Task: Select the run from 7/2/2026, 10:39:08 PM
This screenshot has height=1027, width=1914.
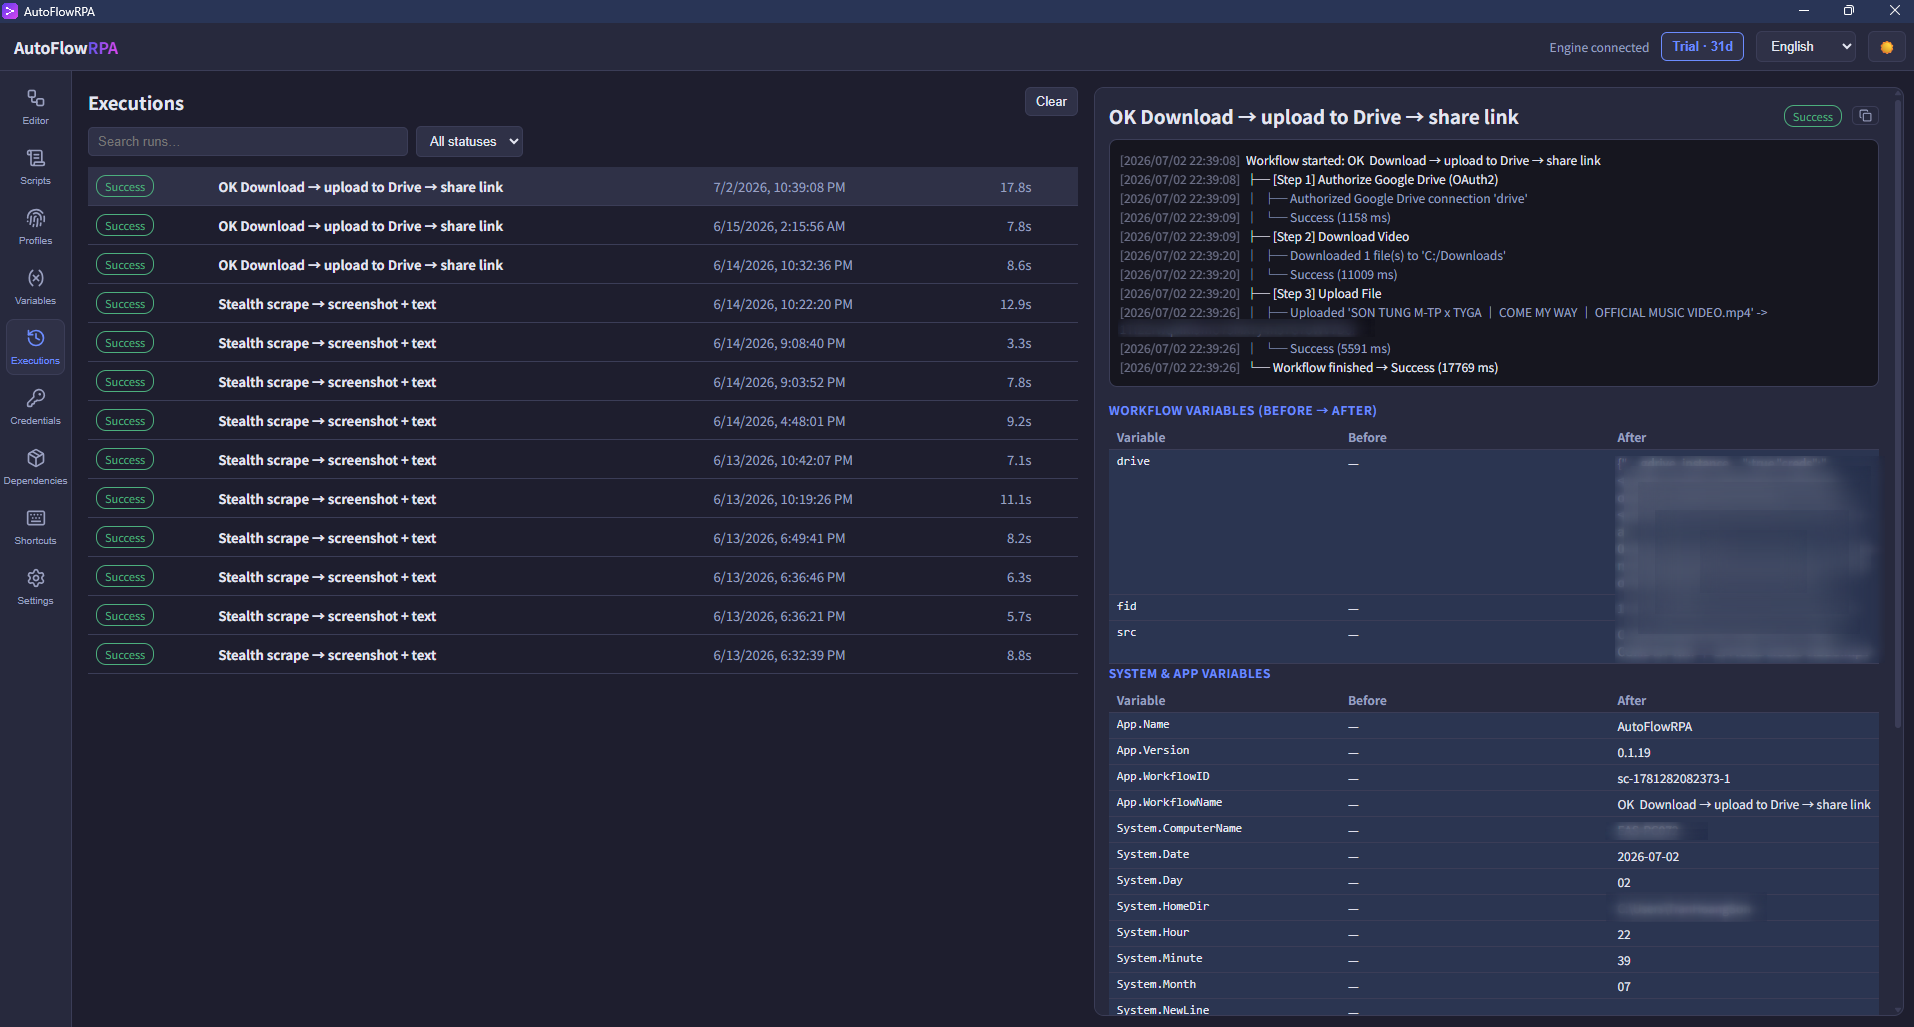Action: click(x=583, y=187)
